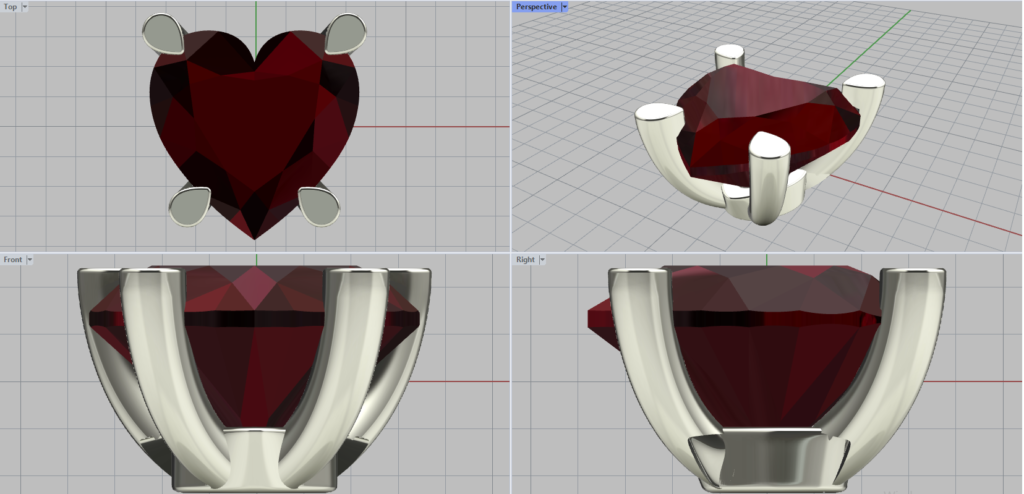Pick the upper-right prong in Top view
Image resolution: width=1024 pixels, height=494 pixels.
pos(345,34)
